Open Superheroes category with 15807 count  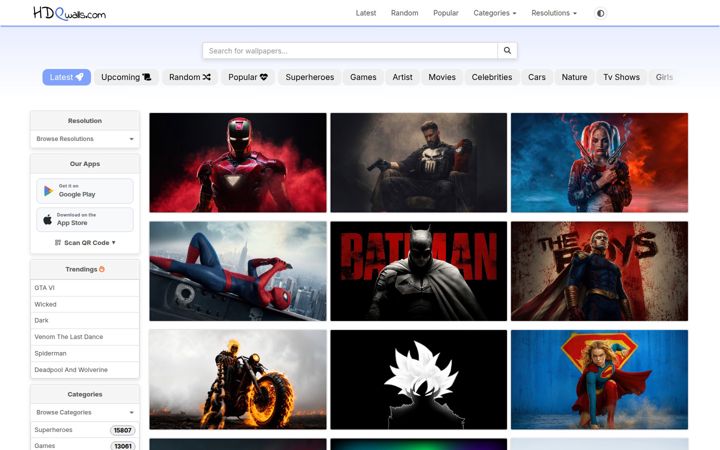pos(85,430)
